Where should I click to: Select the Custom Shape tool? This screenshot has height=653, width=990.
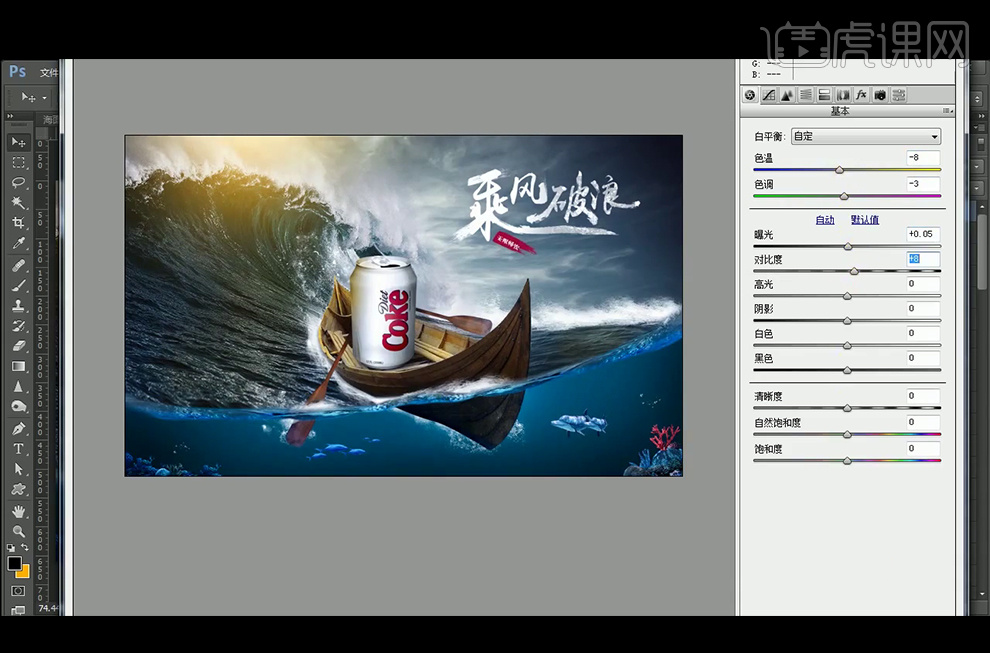(x=18, y=489)
